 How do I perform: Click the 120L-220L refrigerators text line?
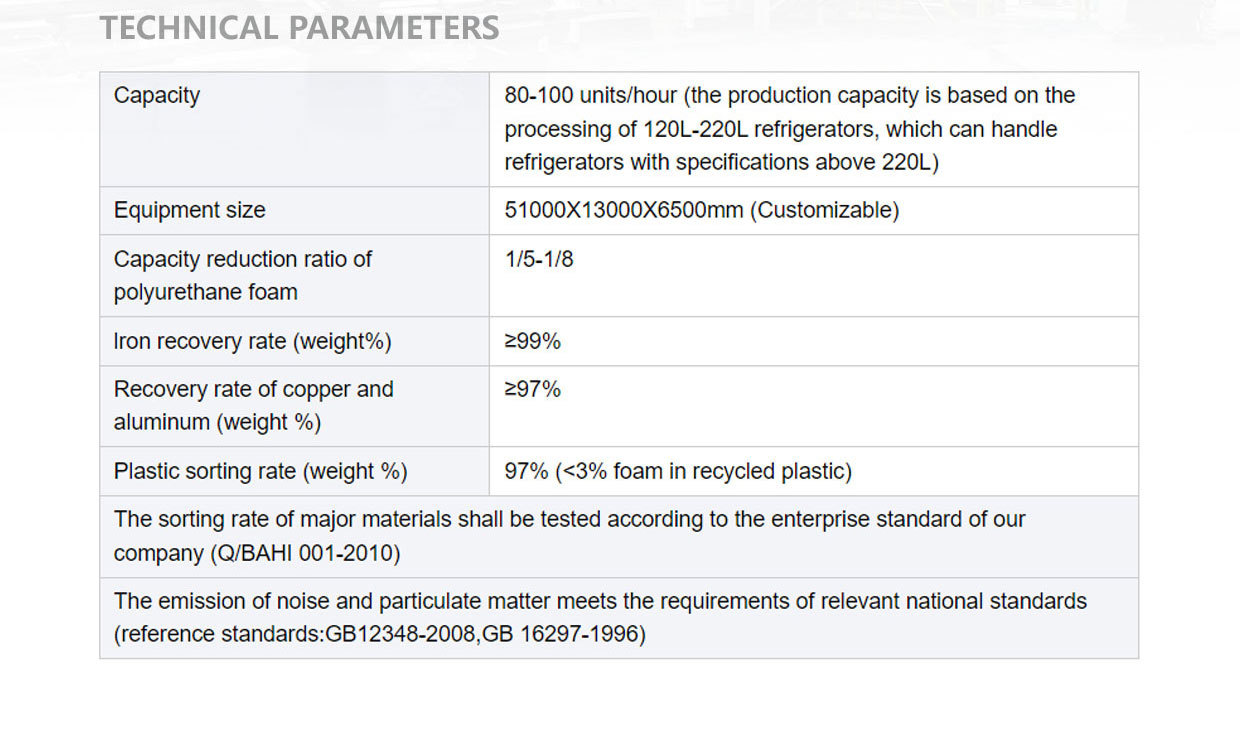tap(781, 130)
